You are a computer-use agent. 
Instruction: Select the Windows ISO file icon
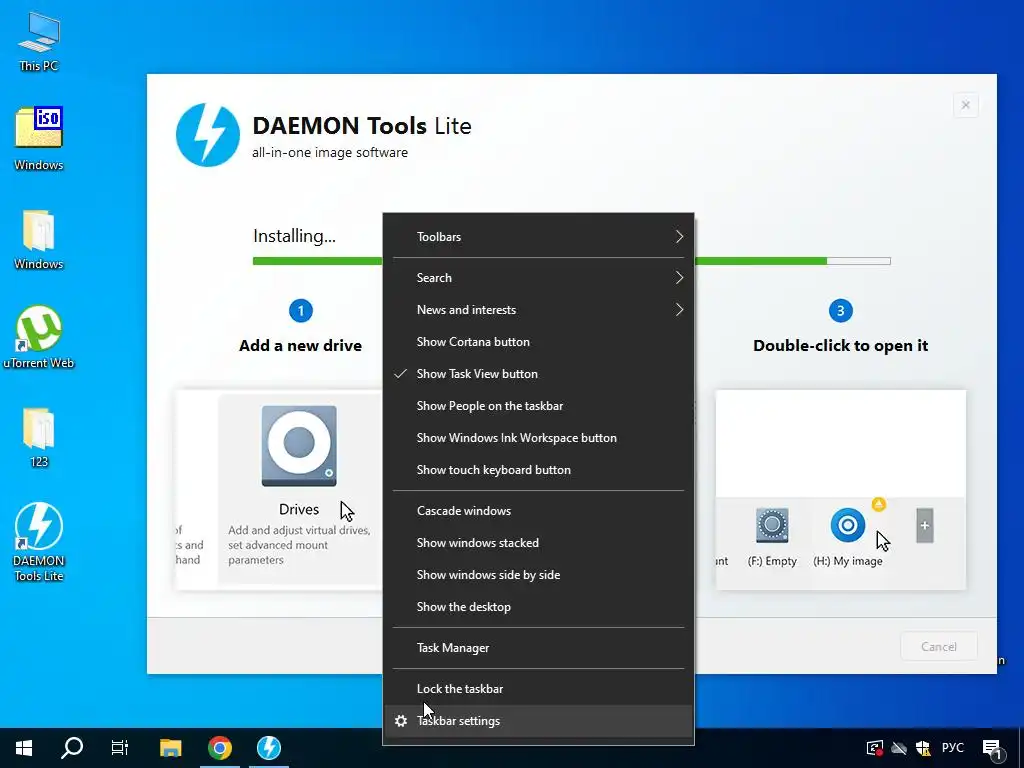[x=39, y=138]
